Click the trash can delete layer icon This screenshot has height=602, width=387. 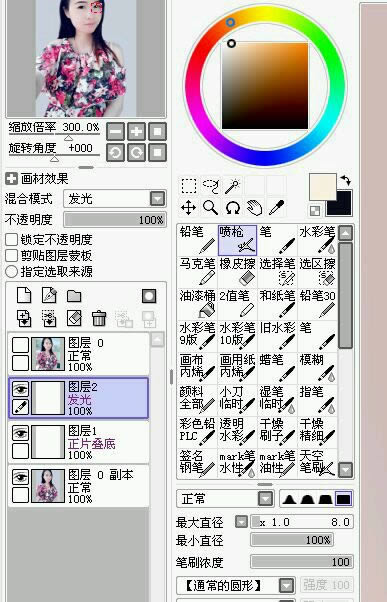[x=99, y=318]
